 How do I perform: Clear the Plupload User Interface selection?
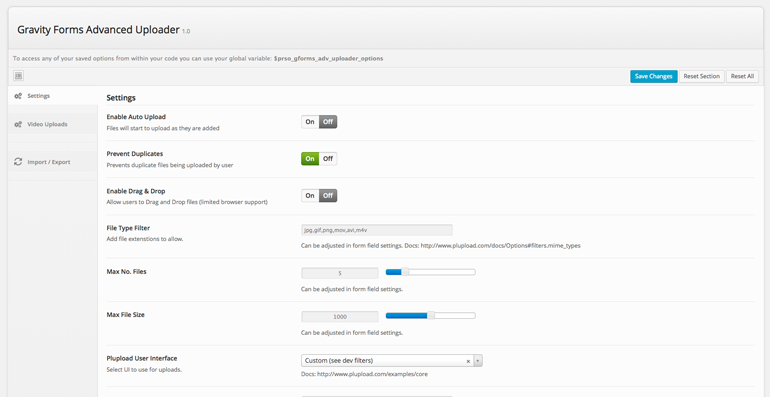point(468,361)
